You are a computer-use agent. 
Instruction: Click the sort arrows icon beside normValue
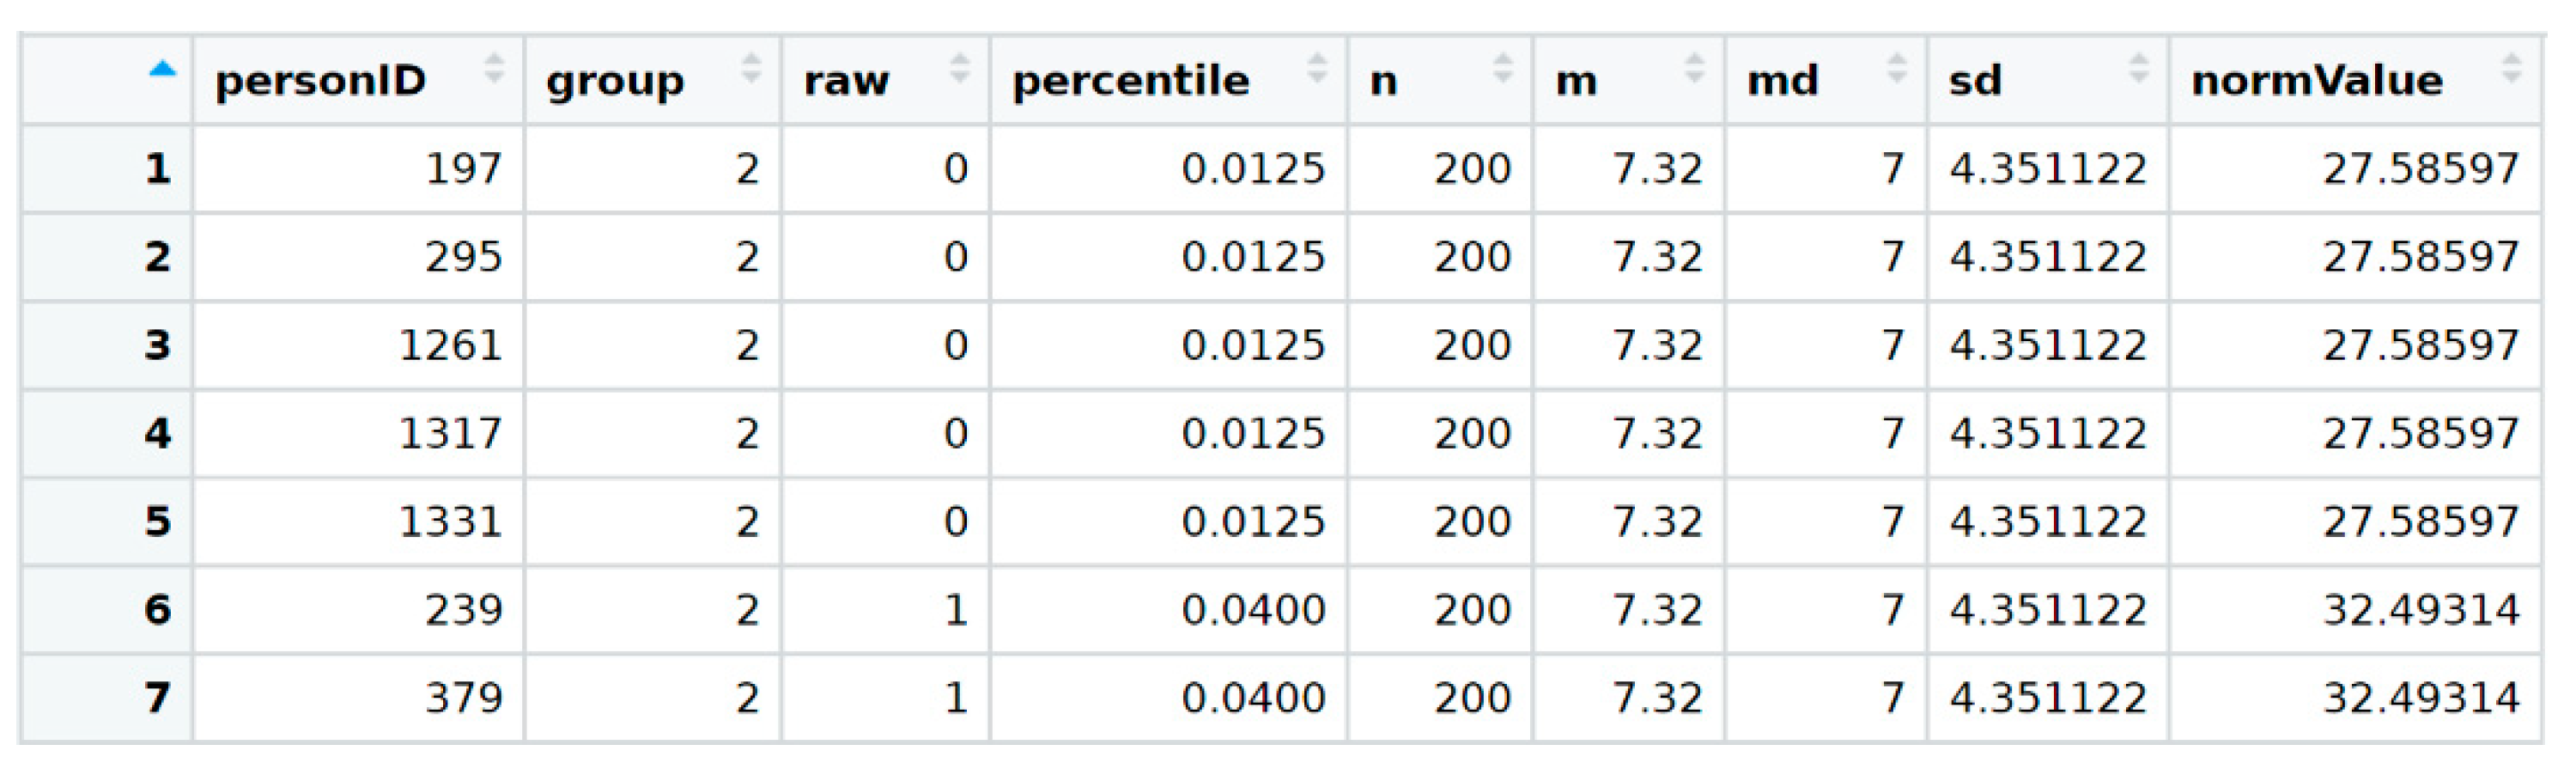coord(2510,69)
